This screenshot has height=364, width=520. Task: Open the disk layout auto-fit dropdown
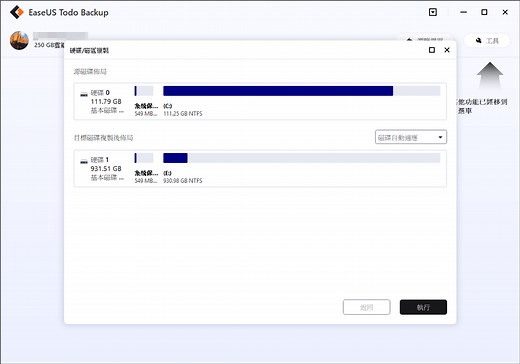[411, 137]
